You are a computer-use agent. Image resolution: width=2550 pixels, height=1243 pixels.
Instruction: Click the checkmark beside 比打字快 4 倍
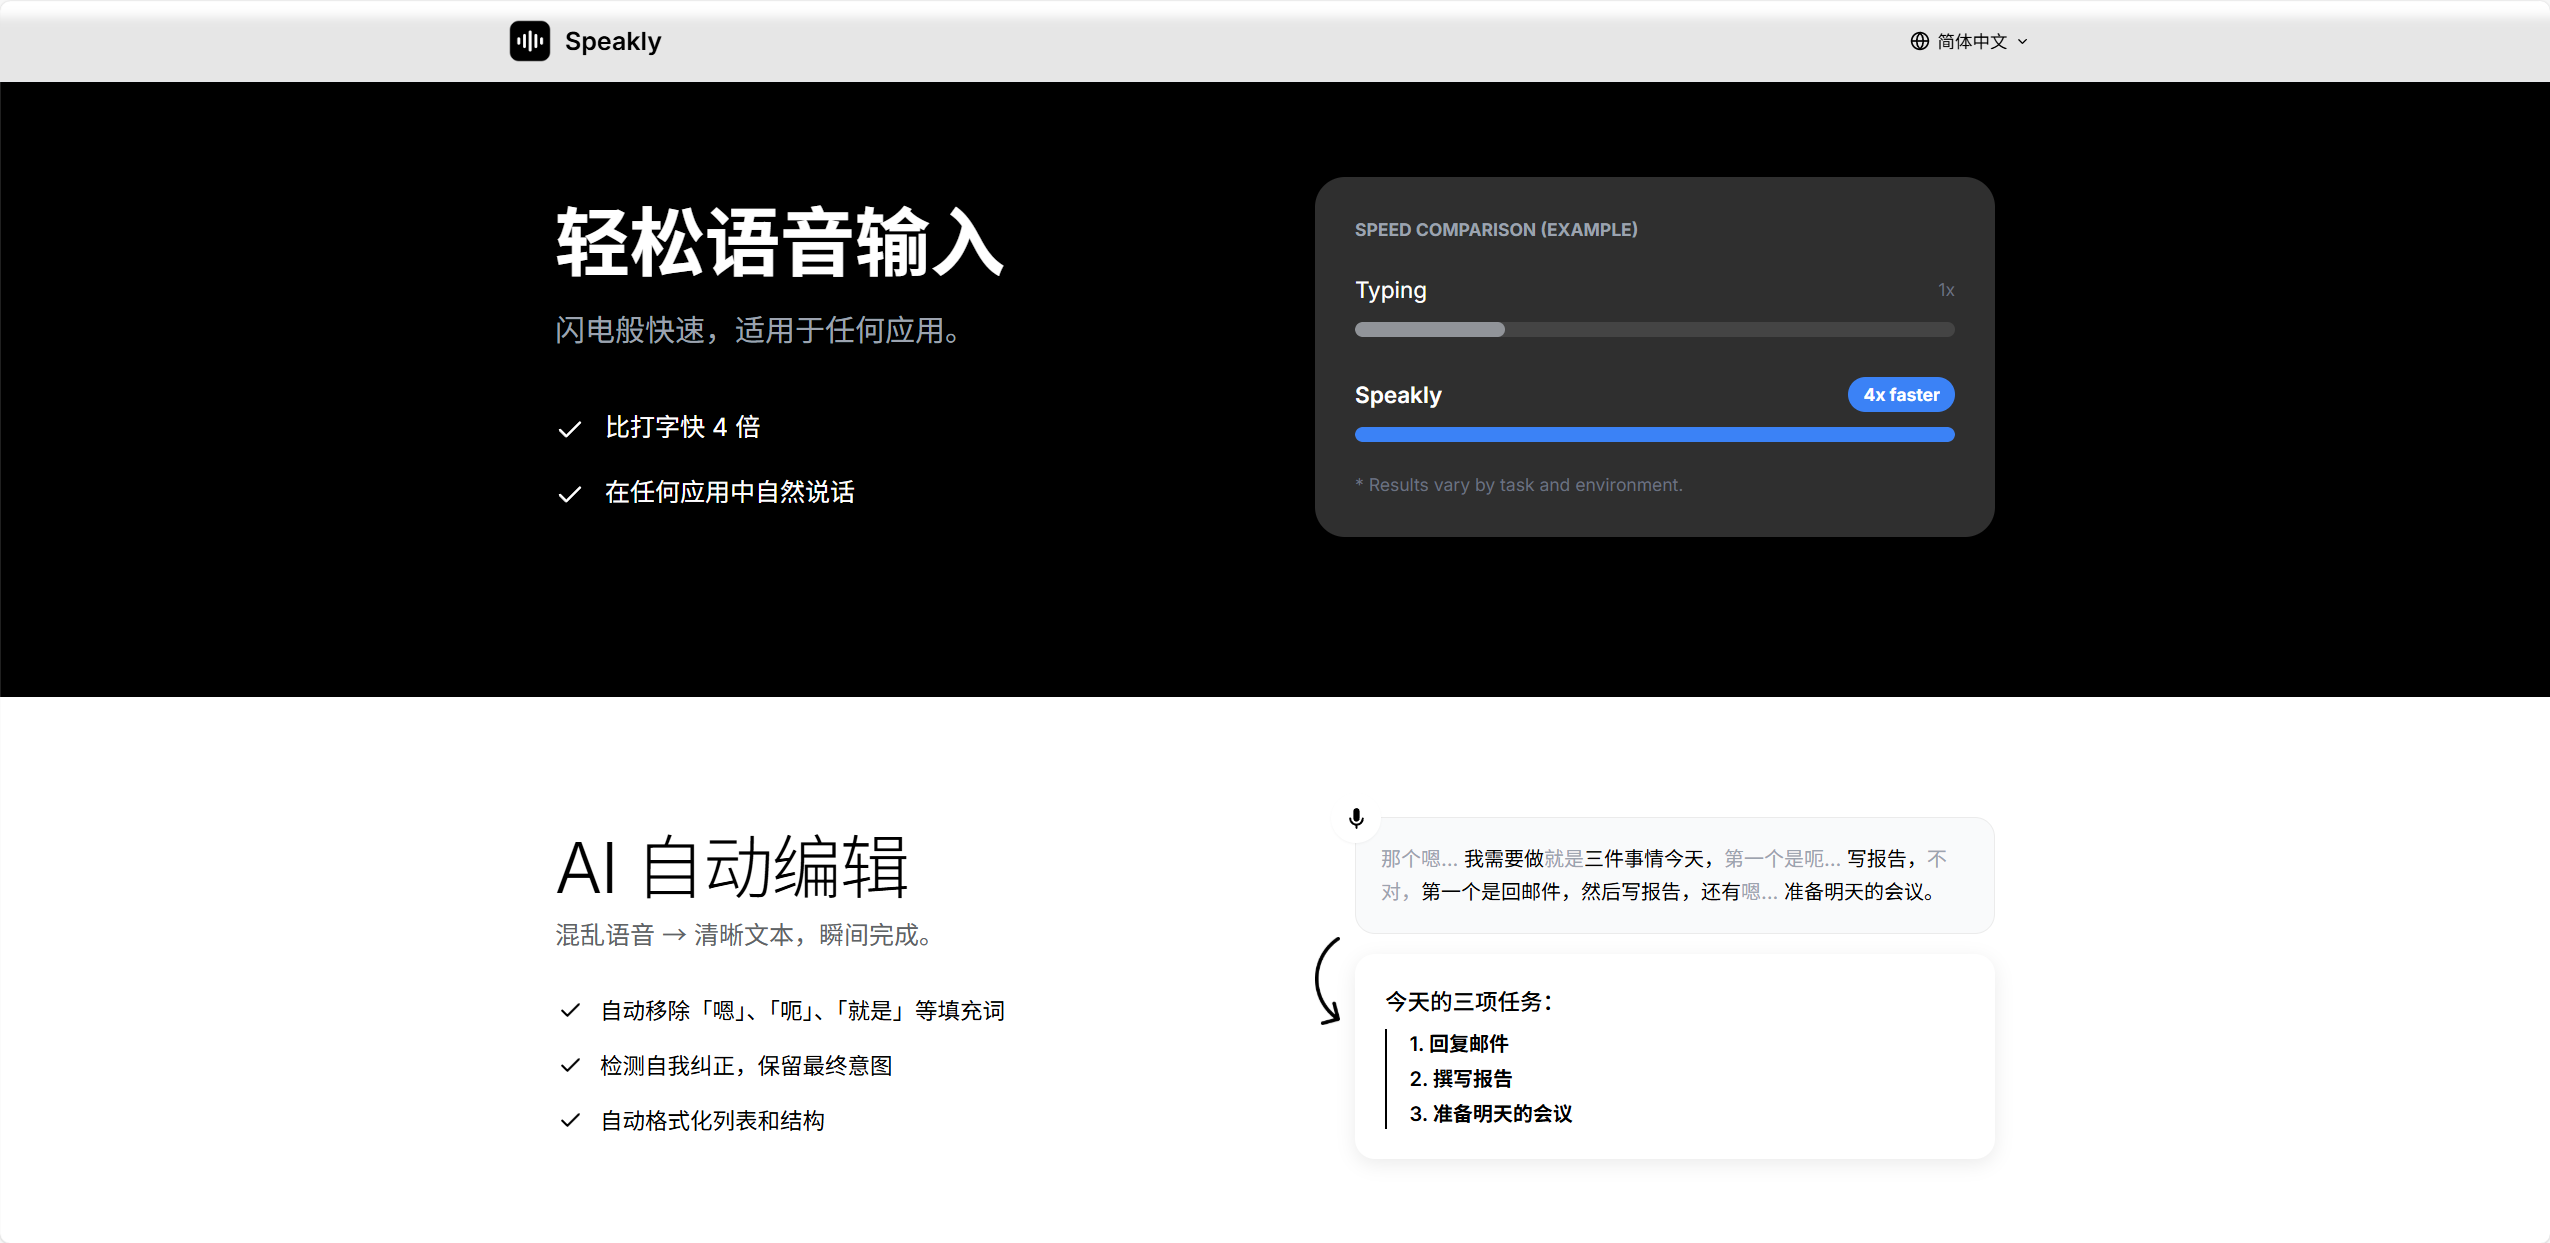coord(570,429)
